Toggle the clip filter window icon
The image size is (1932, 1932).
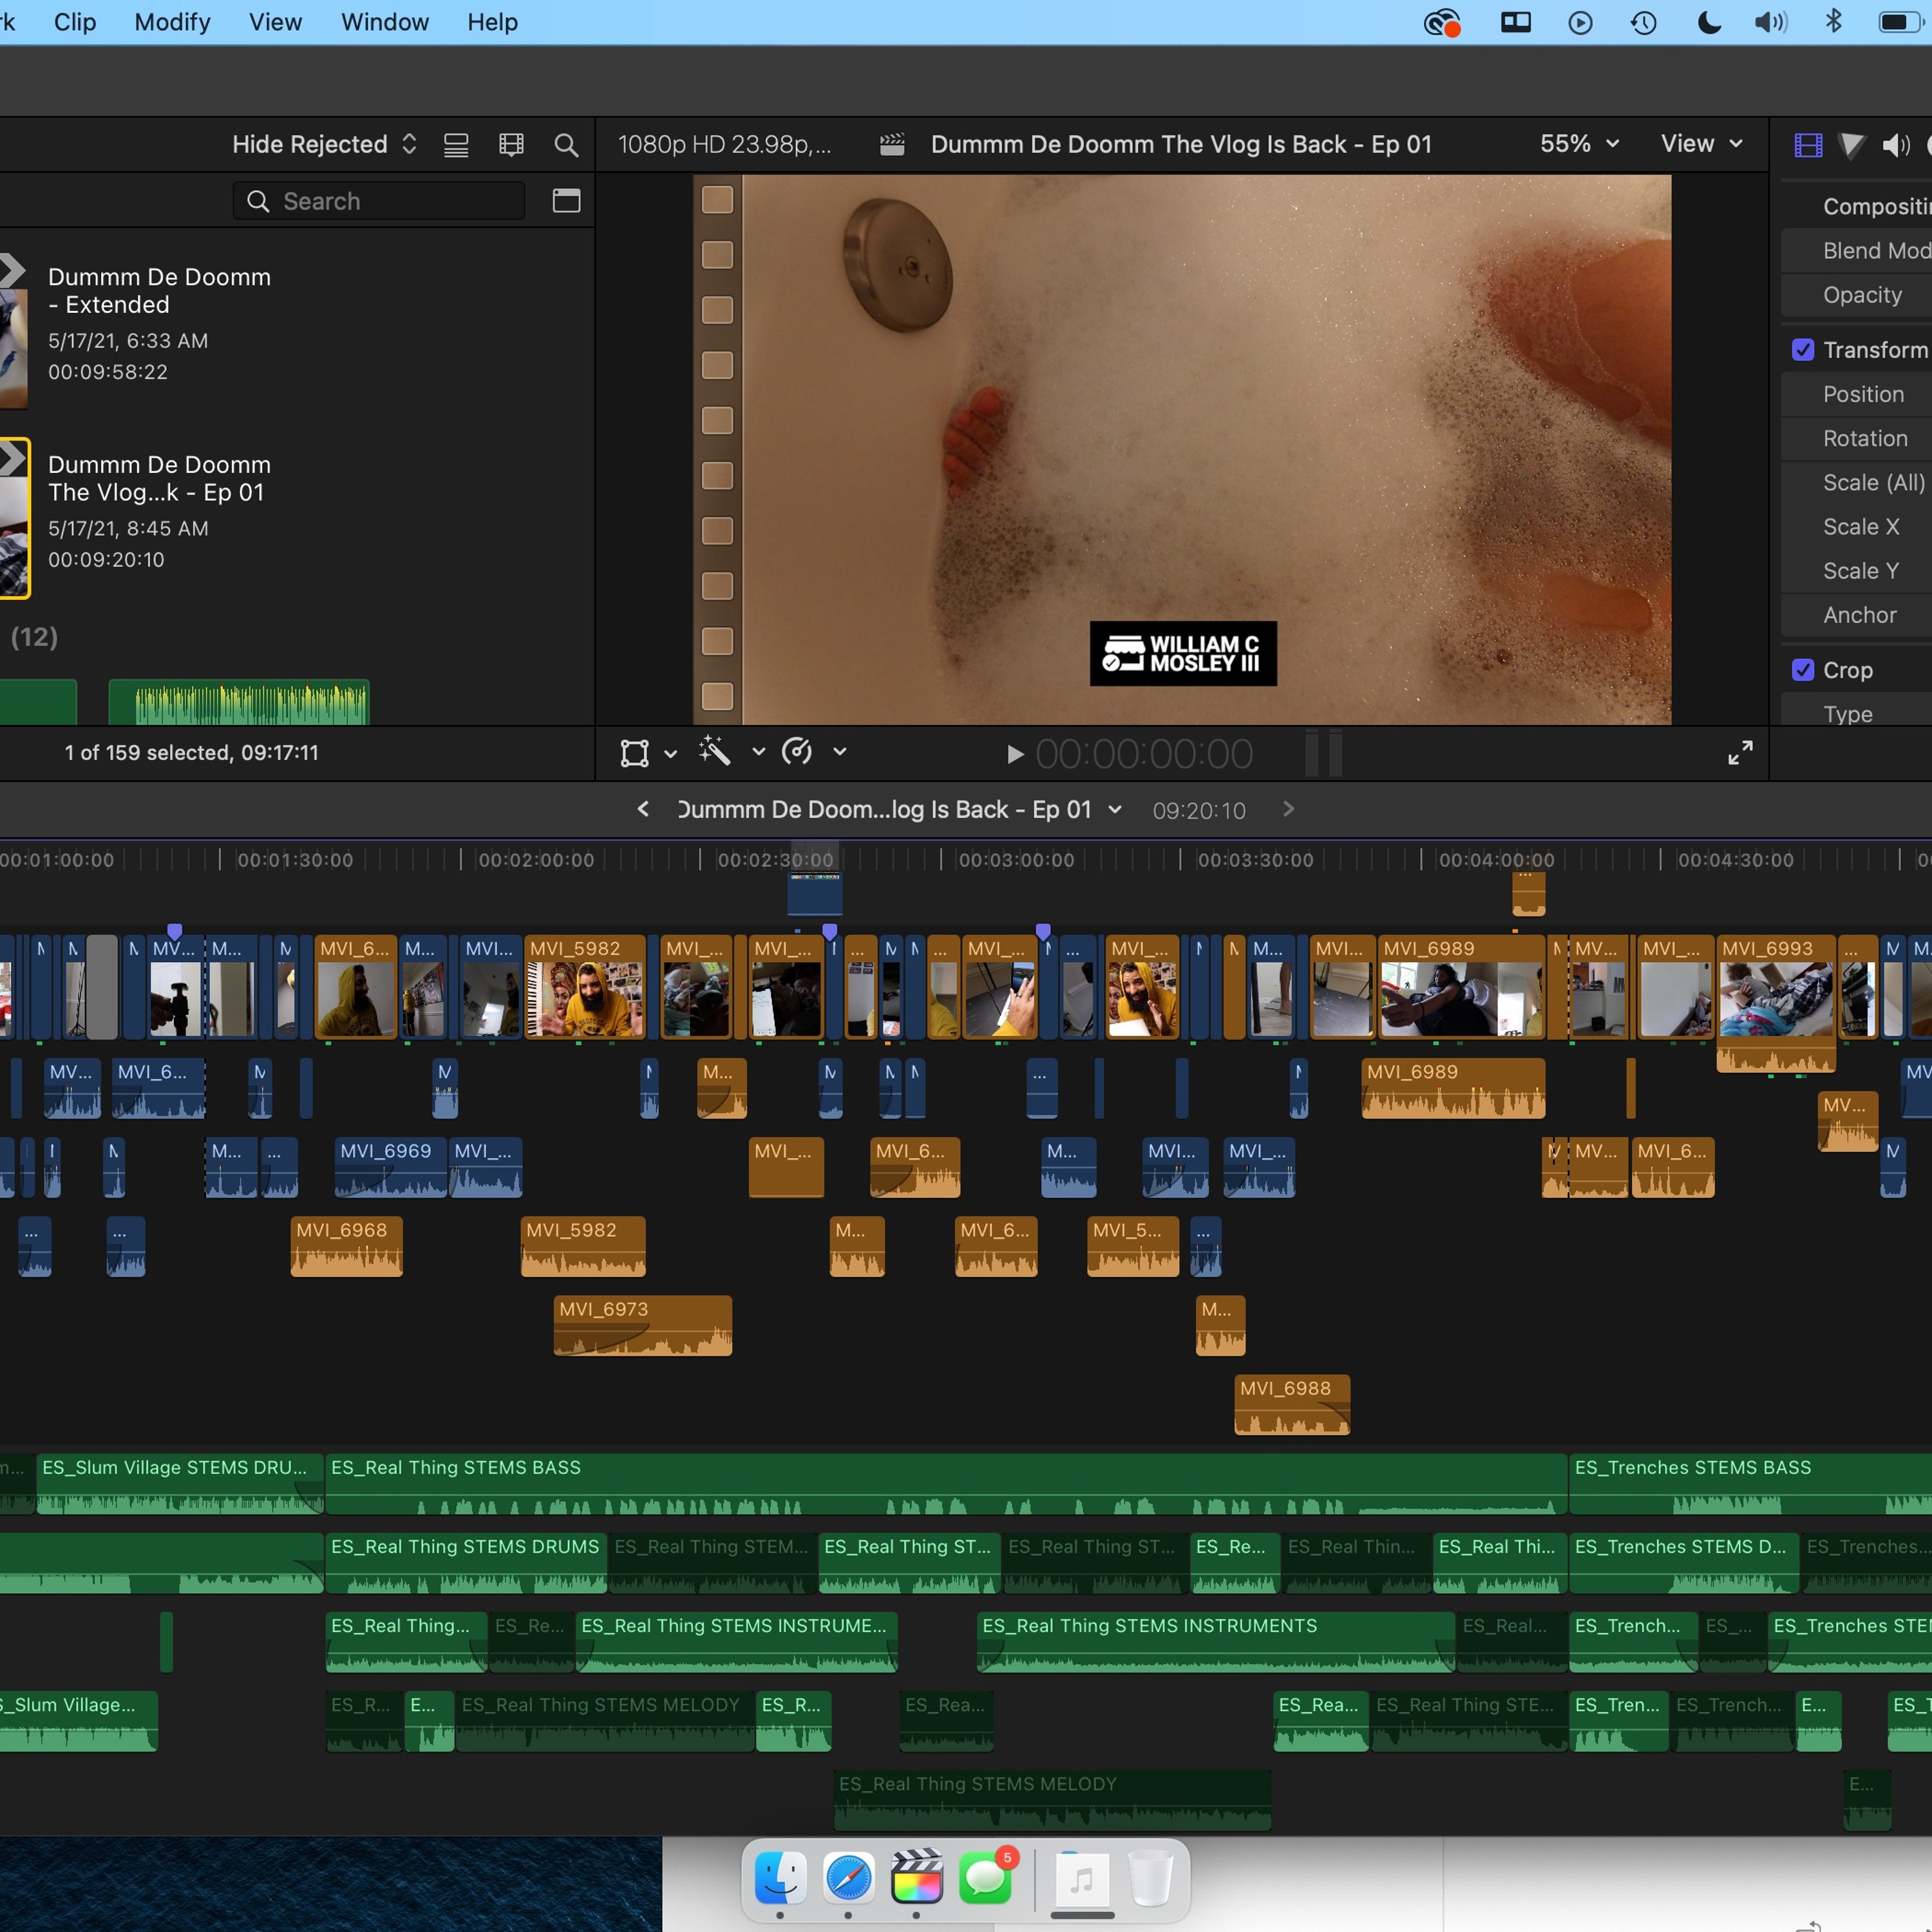[x=566, y=201]
